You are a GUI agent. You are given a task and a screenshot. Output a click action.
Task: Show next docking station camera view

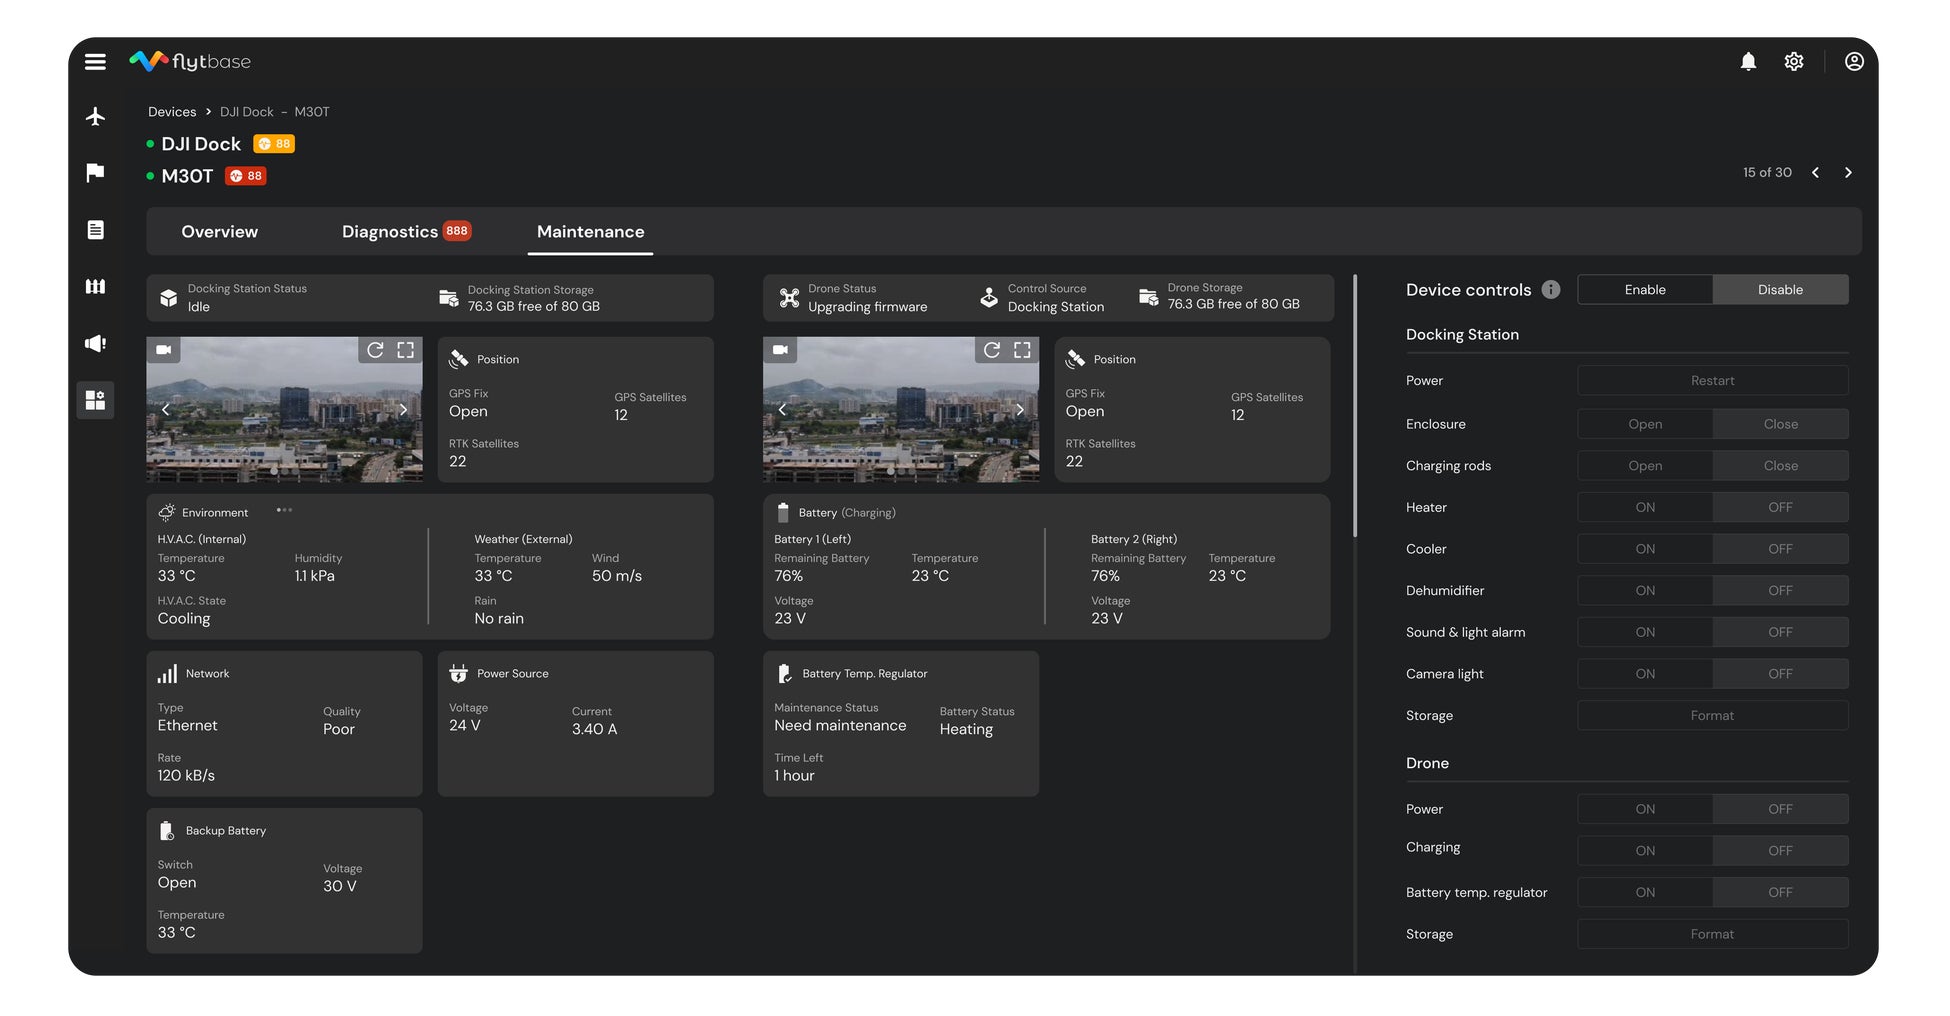point(403,410)
